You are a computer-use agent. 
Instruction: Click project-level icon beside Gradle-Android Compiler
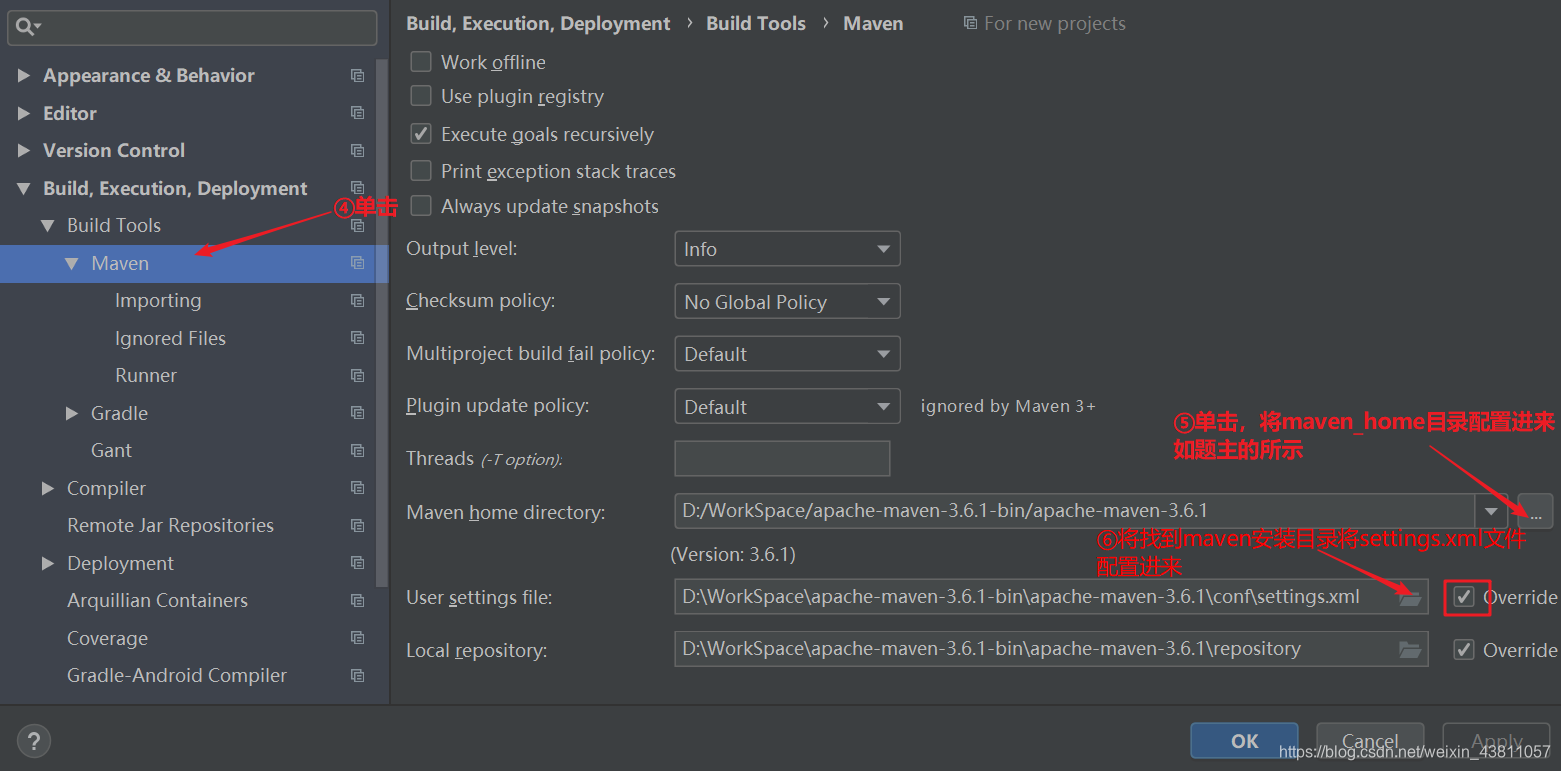[x=357, y=675]
